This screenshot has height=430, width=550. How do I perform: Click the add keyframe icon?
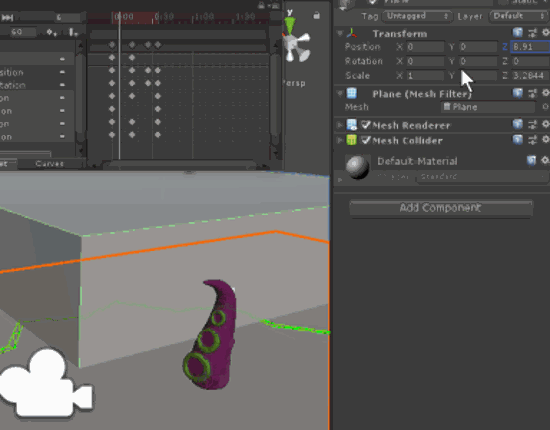(52, 32)
